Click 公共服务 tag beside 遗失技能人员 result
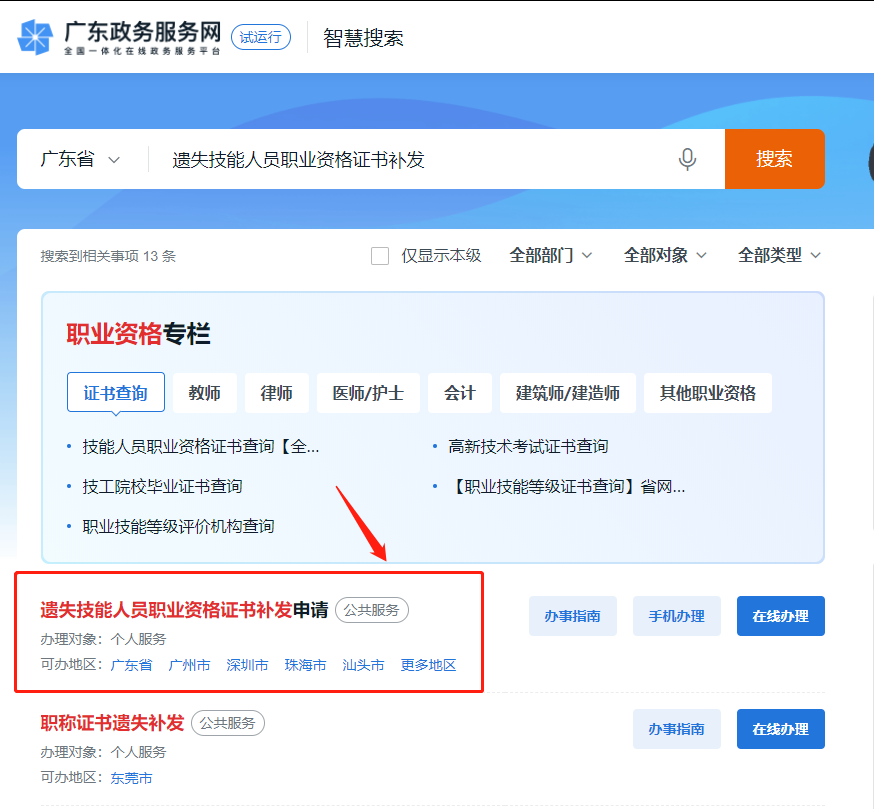The height and width of the screenshot is (809, 874). tap(372, 610)
